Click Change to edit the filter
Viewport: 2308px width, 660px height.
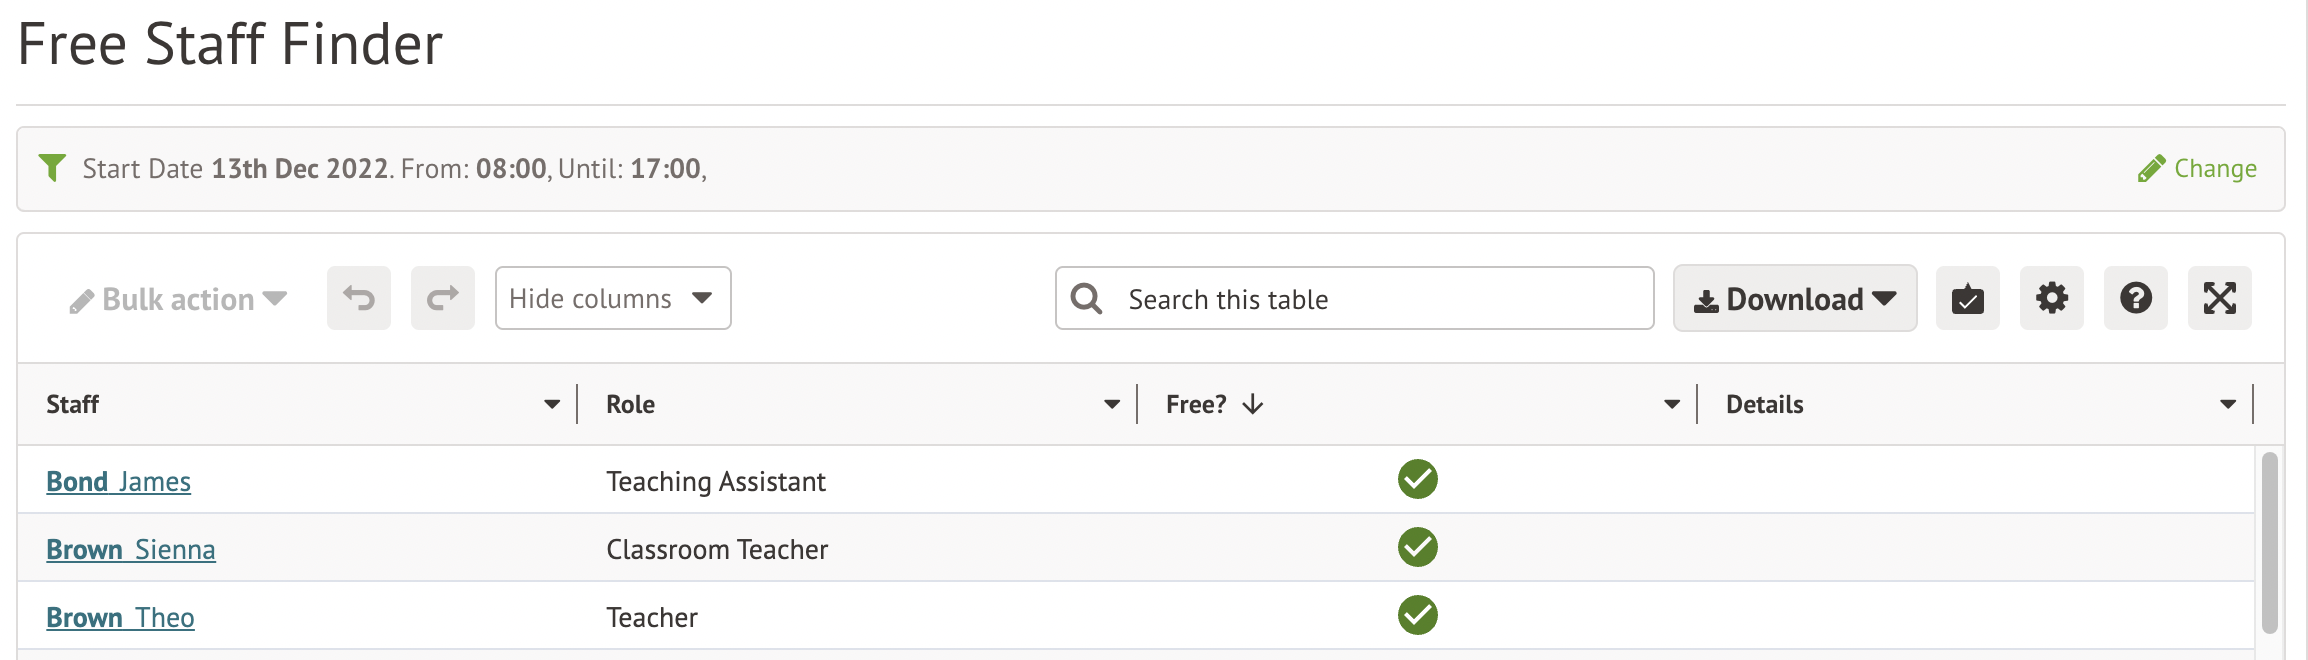[x=2197, y=168]
